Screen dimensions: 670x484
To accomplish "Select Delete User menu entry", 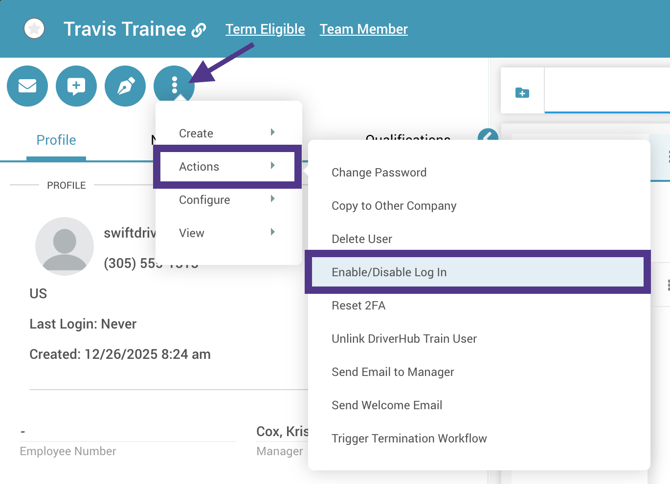I will tap(362, 239).
